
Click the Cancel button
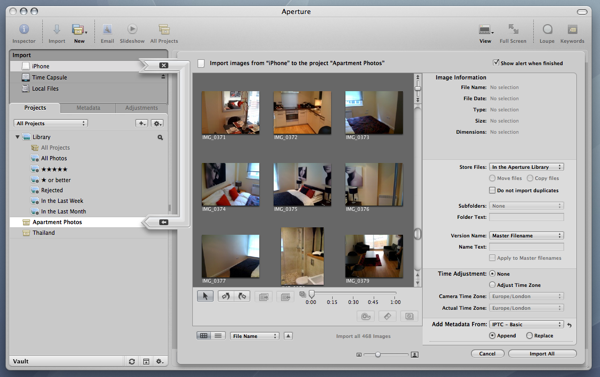point(487,354)
